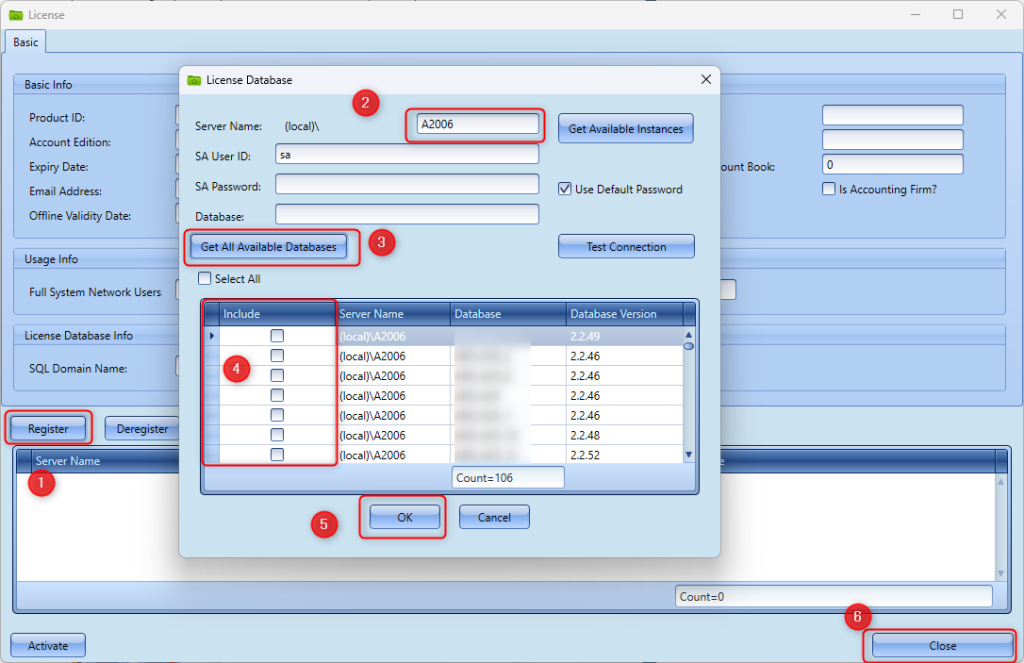Click the Register button
The height and width of the screenshot is (663, 1024).
[x=48, y=429]
